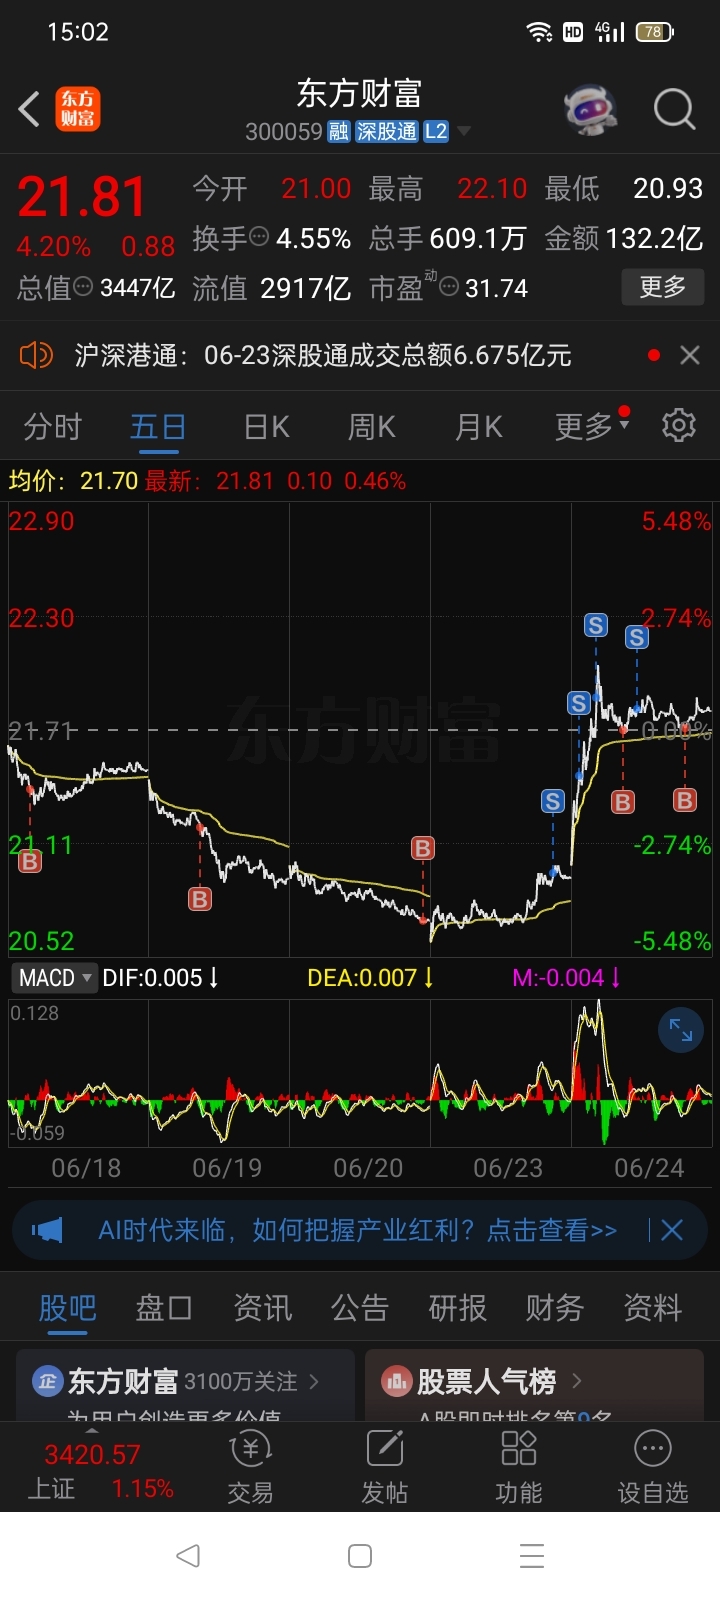Screen dimensions: 720x1600
Task: Expand the stock switcher arrow beside L2
Action: tap(463, 132)
